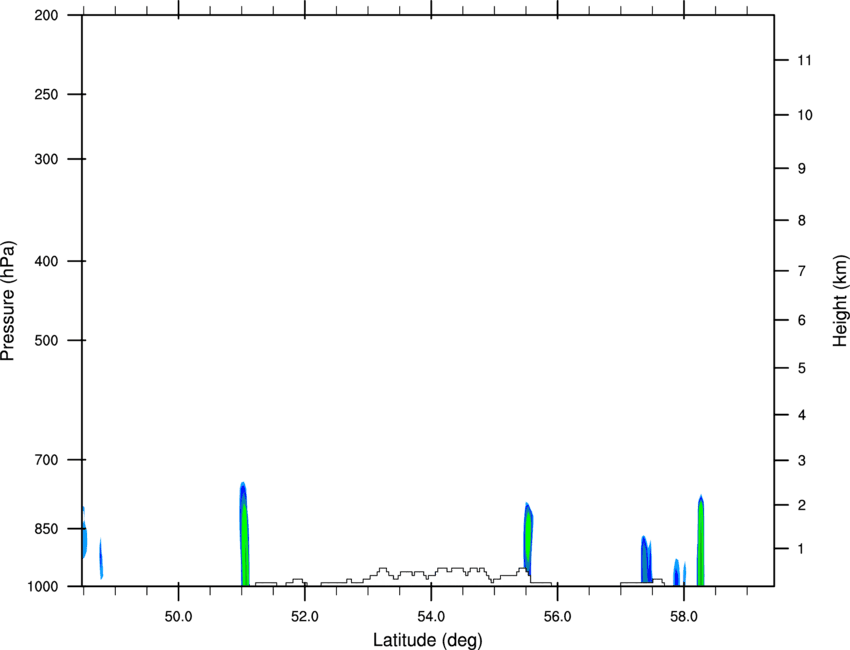
Task: Click the 58.0 latitude tick label
Action: (684, 617)
